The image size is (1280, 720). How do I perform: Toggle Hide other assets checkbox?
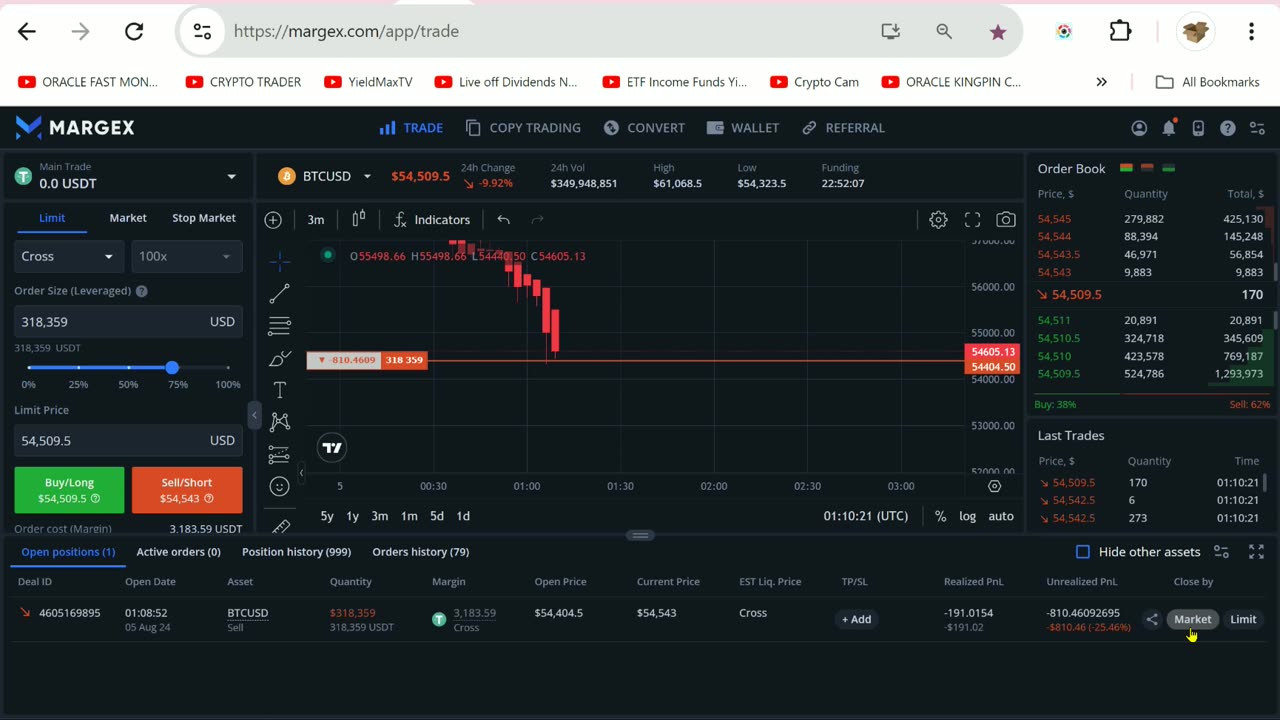pos(1083,552)
